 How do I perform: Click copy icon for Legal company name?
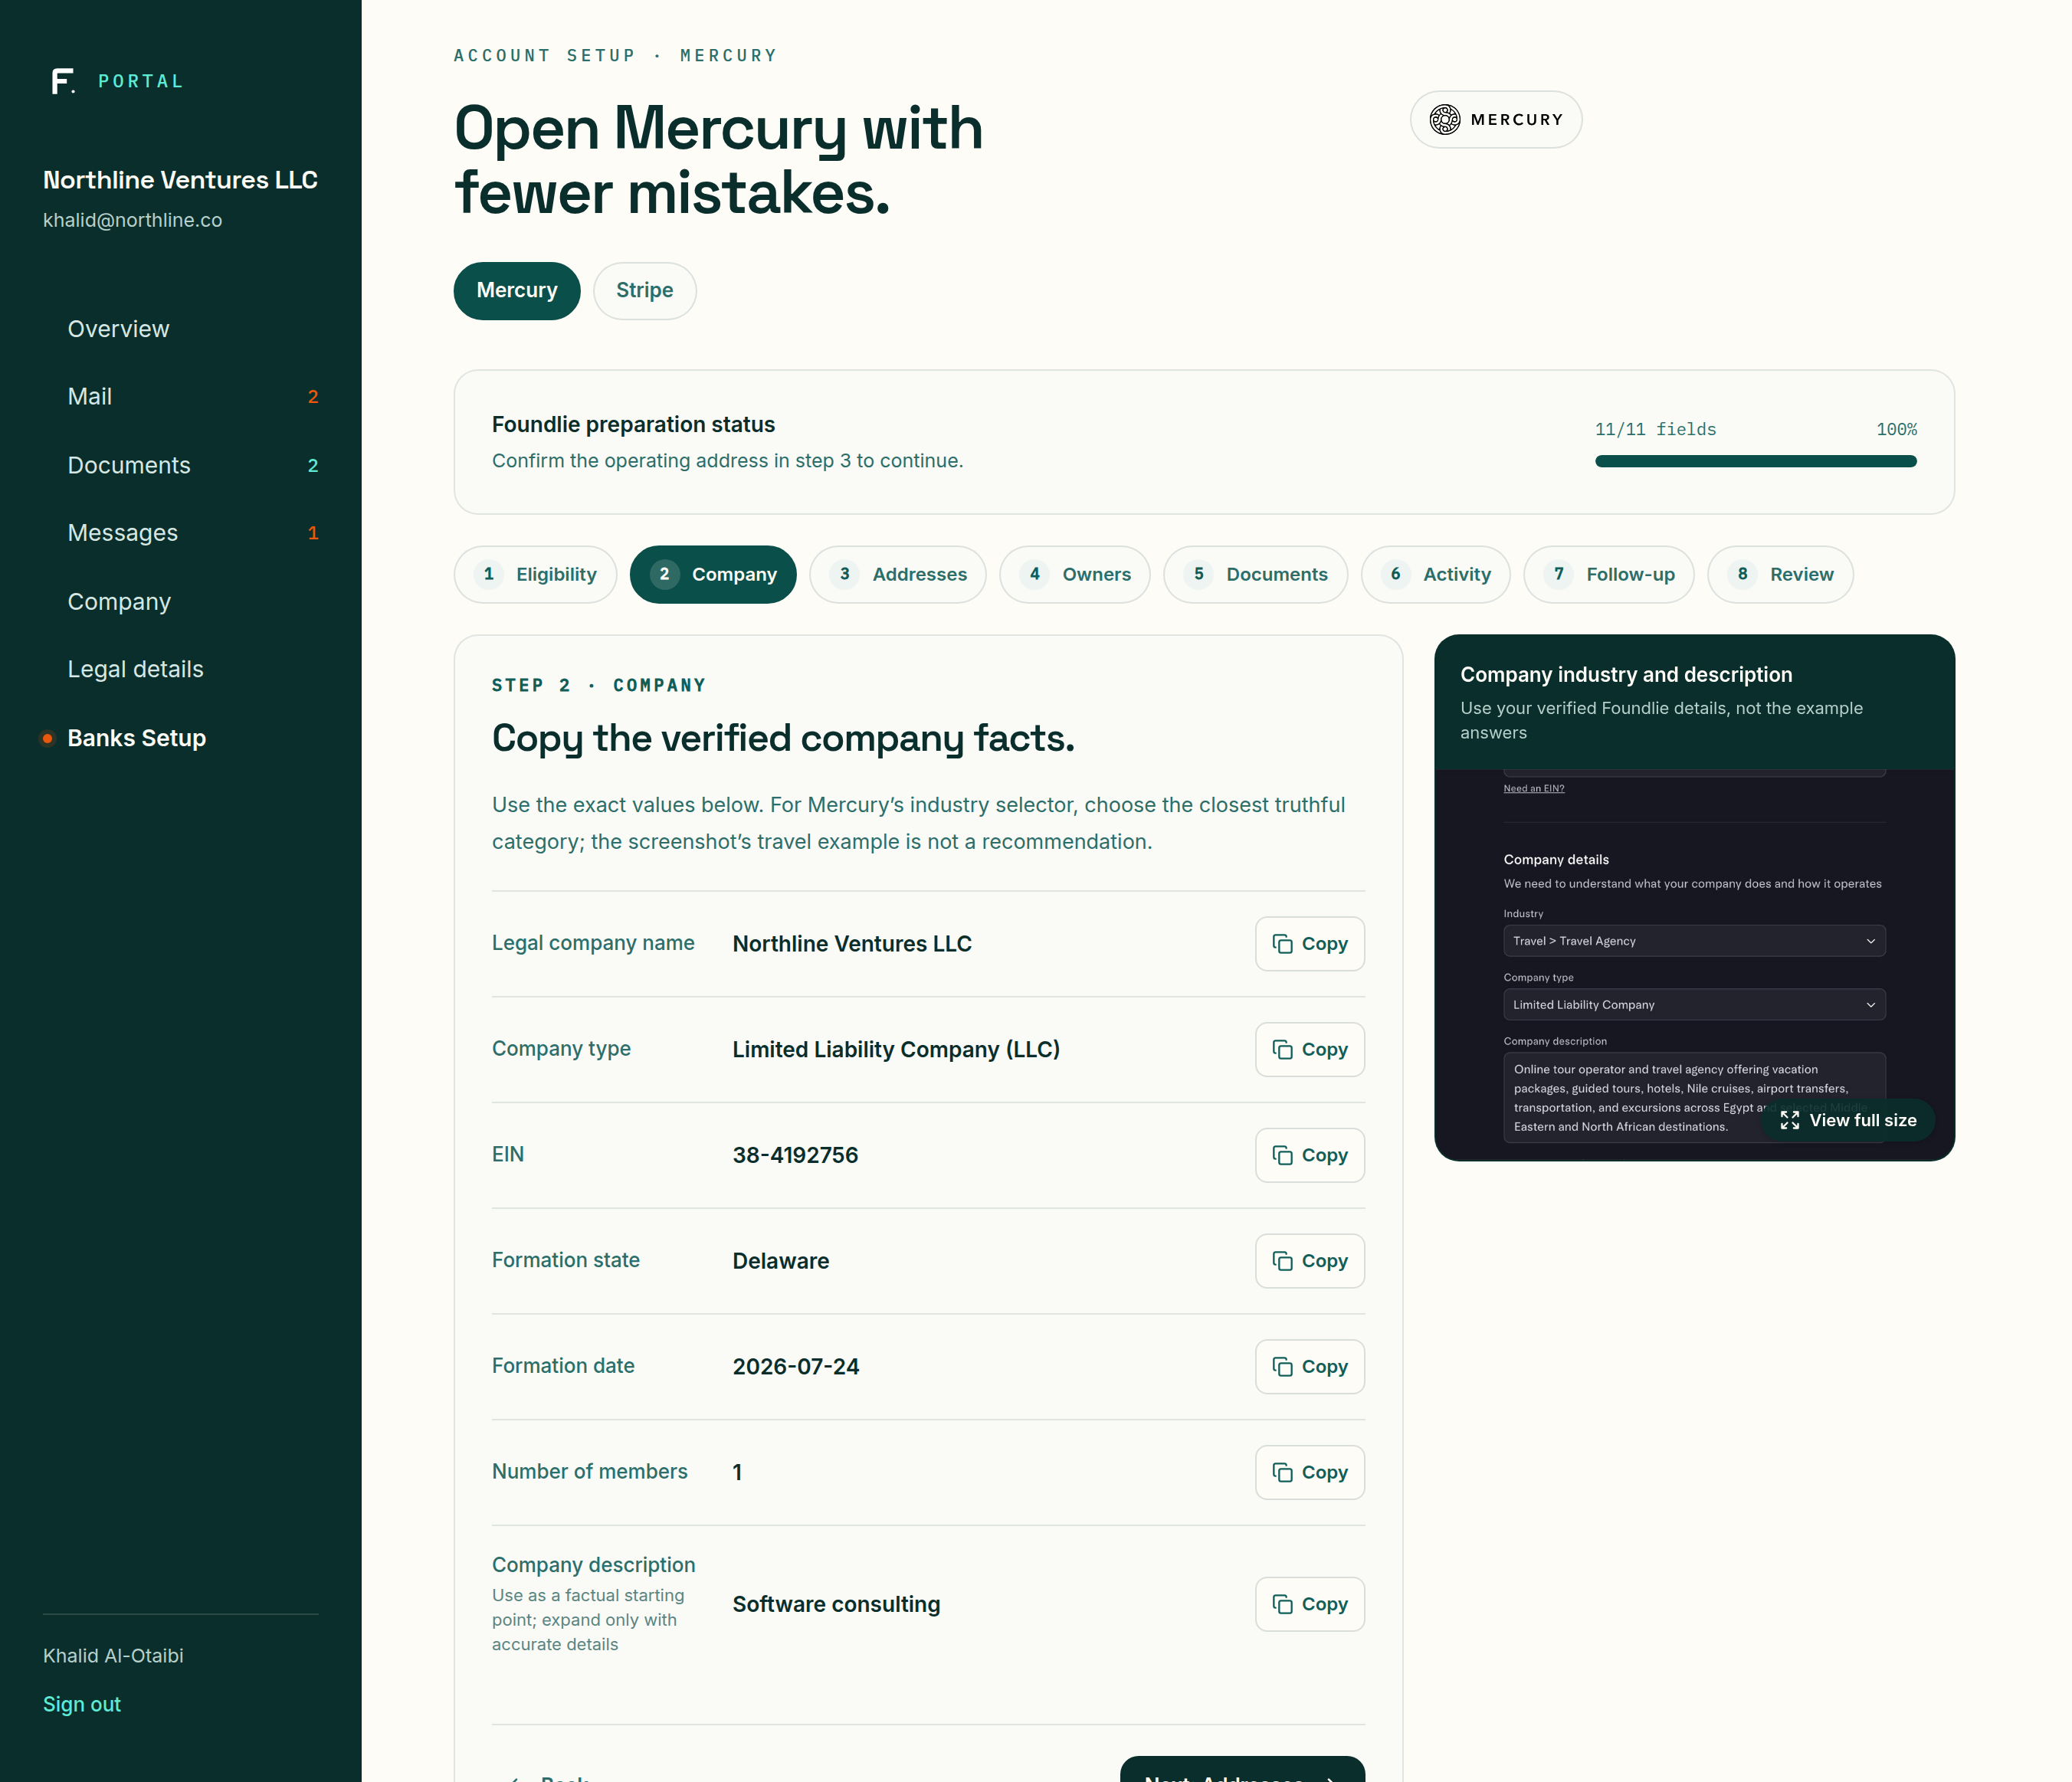1282,944
